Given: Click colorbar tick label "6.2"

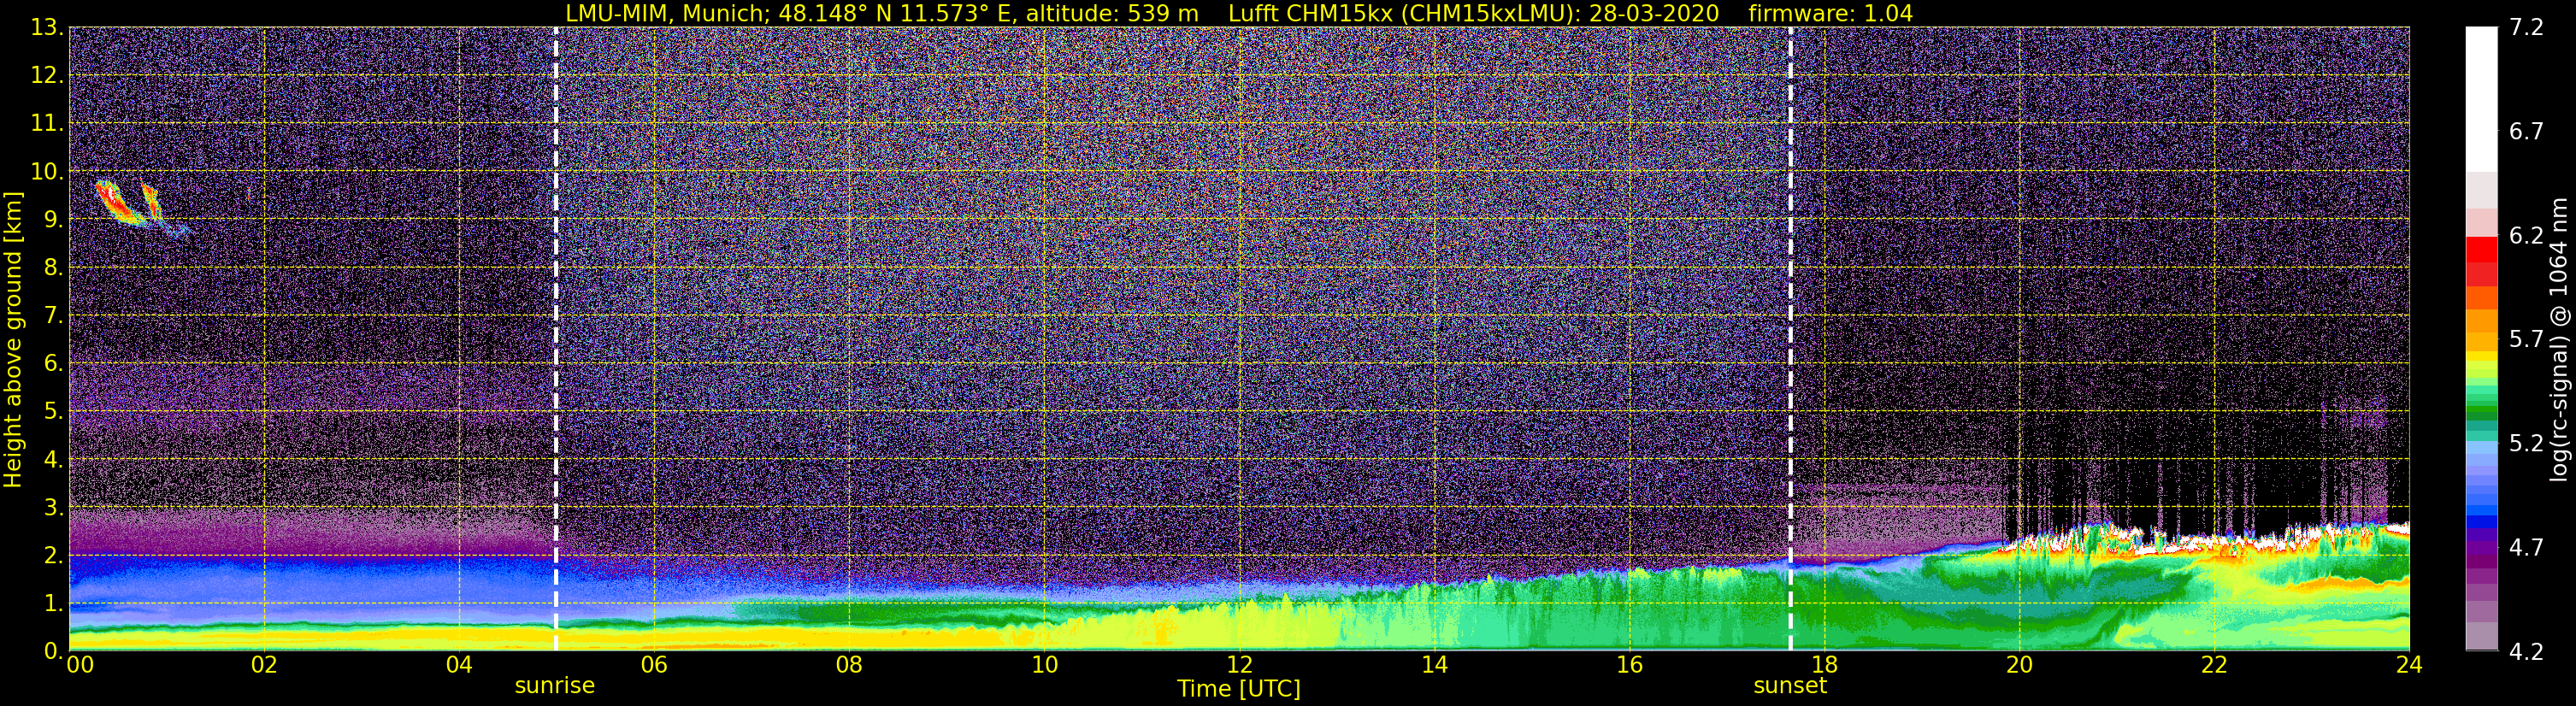Looking at the screenshot, I should (x=2526, y=236).
